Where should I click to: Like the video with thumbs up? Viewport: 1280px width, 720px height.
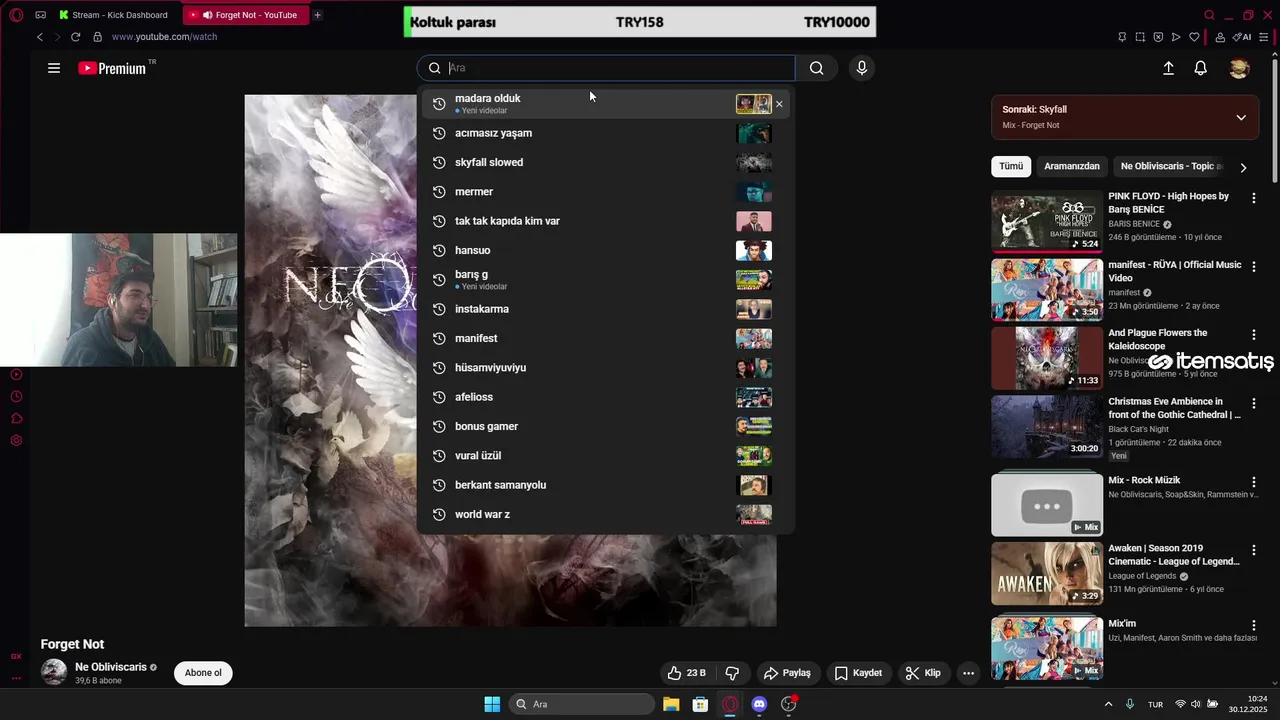(687, 673)
